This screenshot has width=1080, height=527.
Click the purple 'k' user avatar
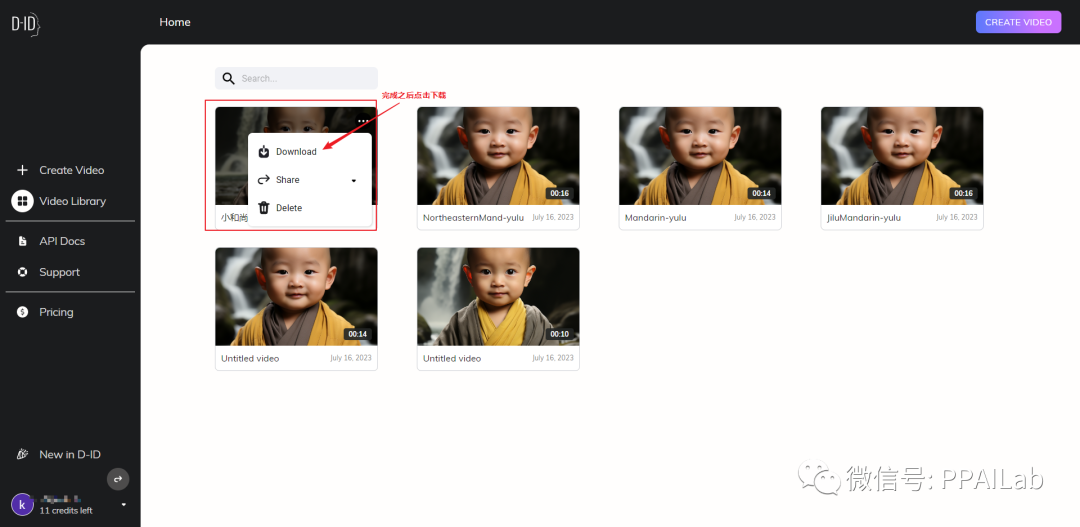pyautogui.click(x=22, y=504)
